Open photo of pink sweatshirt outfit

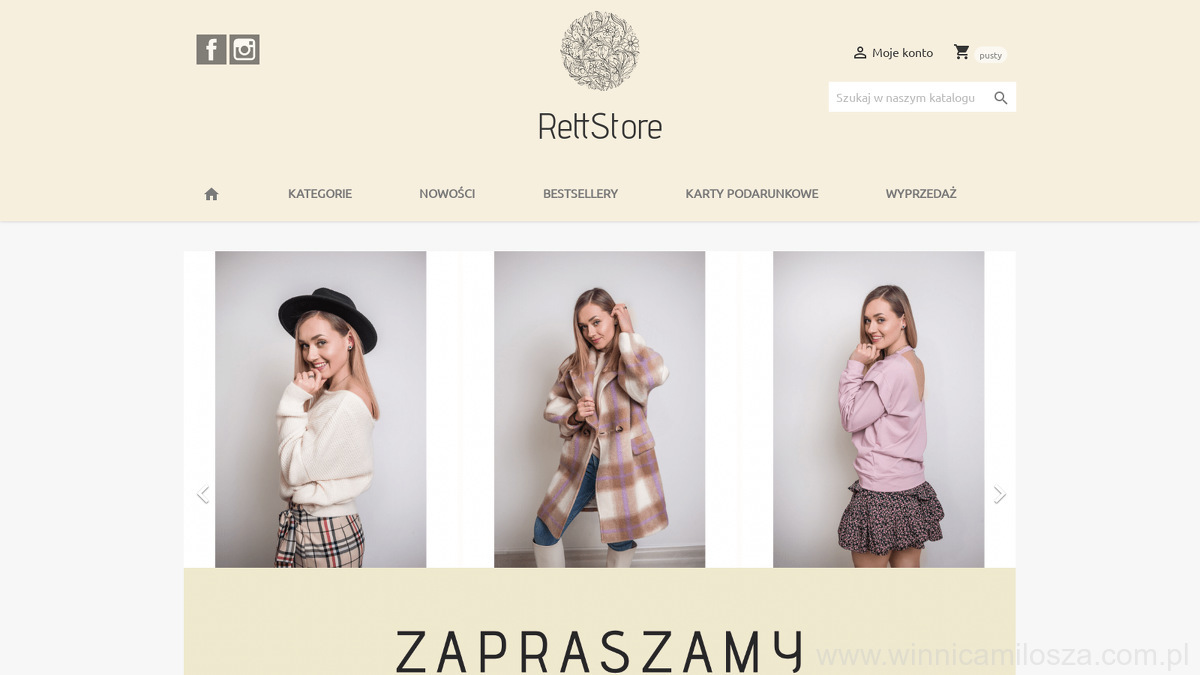(879, 409)
